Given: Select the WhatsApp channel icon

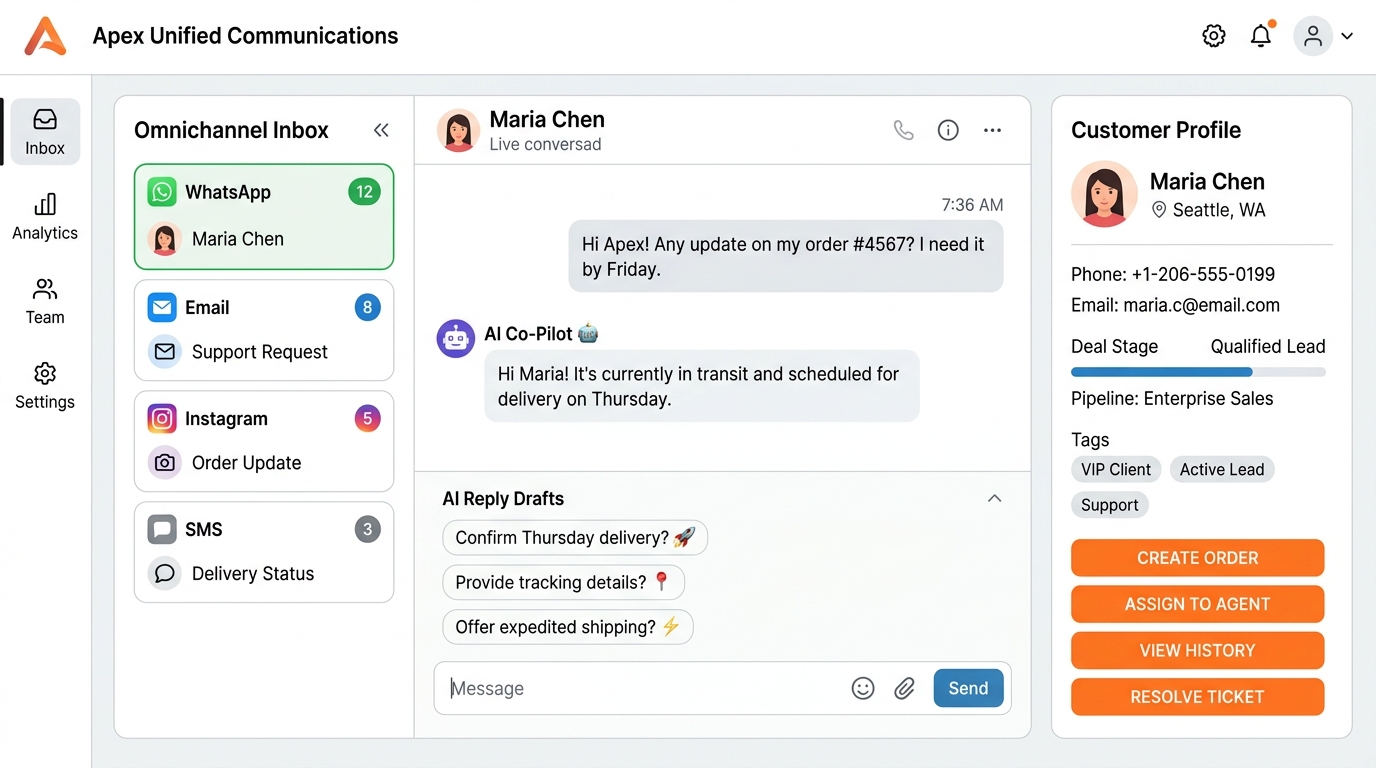Looking at the screenshot, I should coord(162,192).
